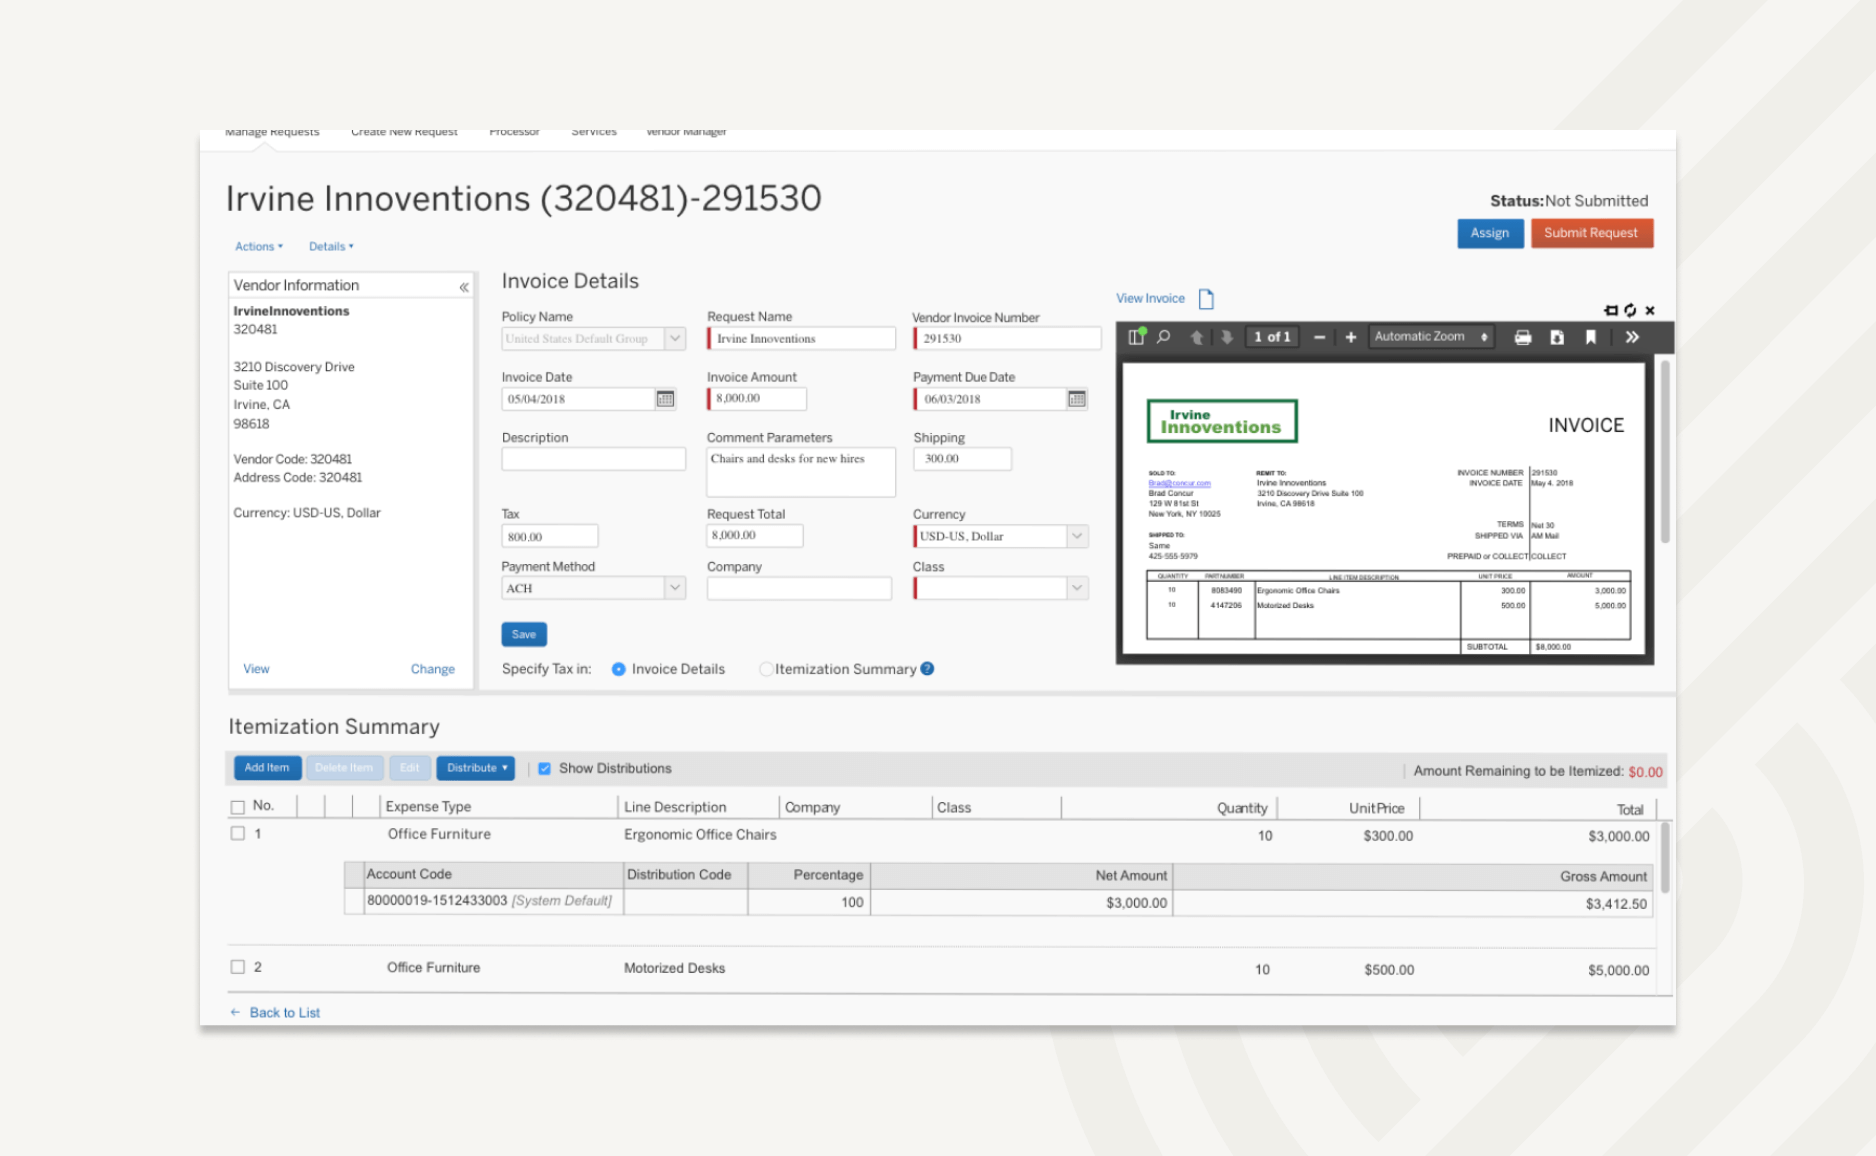Expand the Policy Name dropdown

(675, 339)
